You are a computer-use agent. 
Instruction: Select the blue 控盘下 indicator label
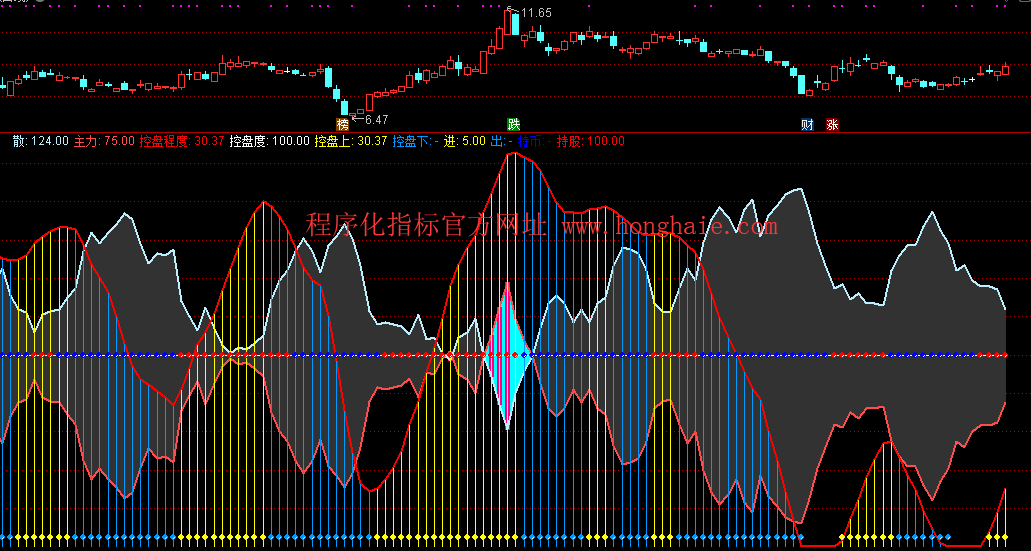point(415,141)
